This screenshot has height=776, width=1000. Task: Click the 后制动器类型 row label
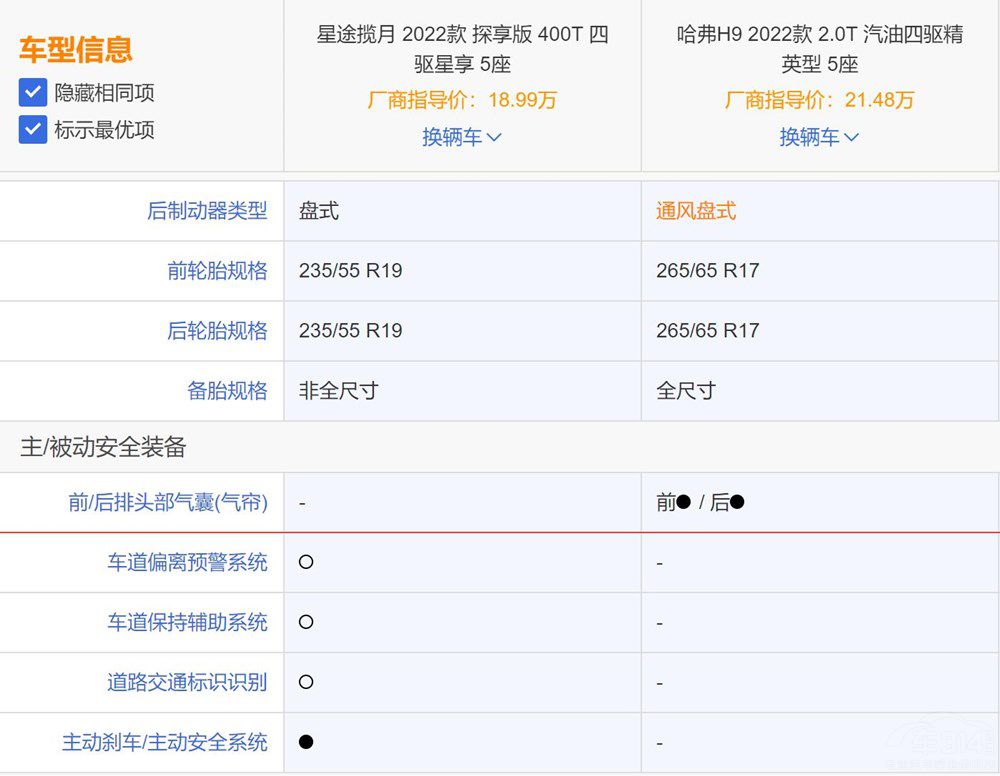click(207, 211)
